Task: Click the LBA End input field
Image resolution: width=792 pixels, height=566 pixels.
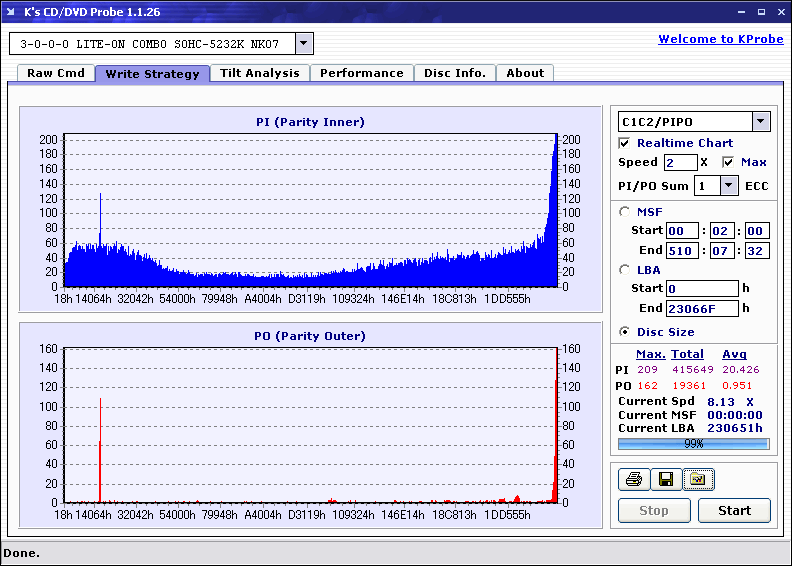Action: pyautogui.click(x=702, y=309)
